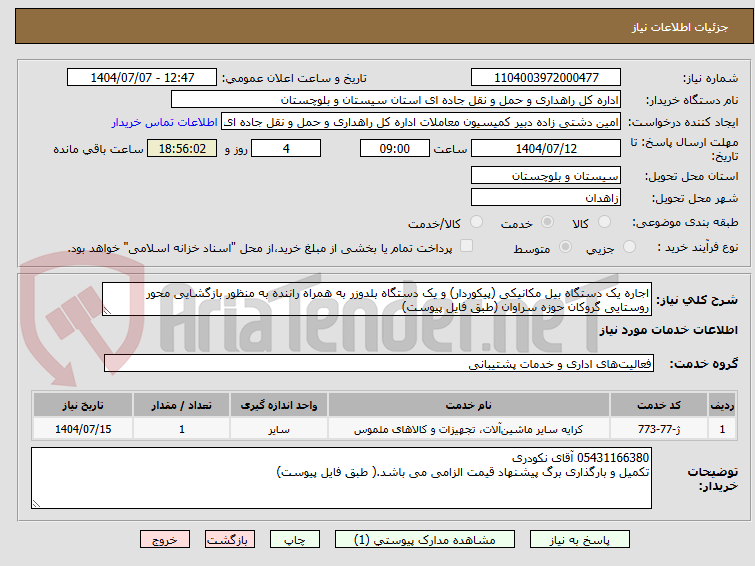The image size is (755, 566).
Task: Click the ایجاد کننده درخواست field
Action: [x=421, y=122]
